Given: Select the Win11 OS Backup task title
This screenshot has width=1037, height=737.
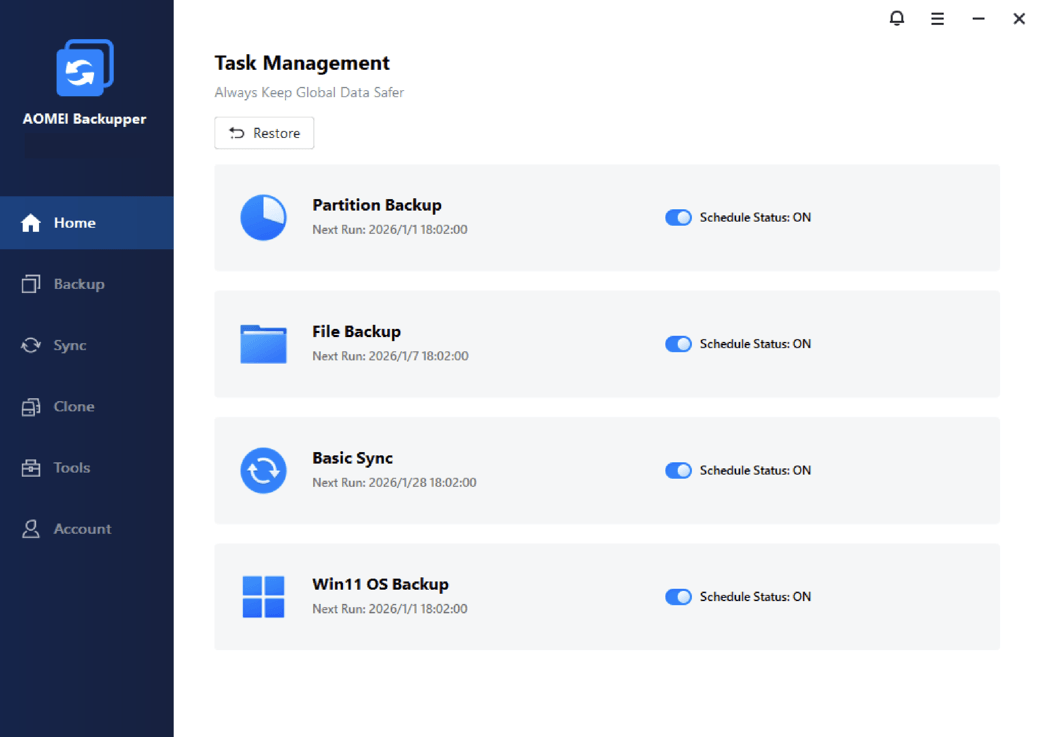Looking at the screenshot, I should pyautogui.click(x=380, y=584).
